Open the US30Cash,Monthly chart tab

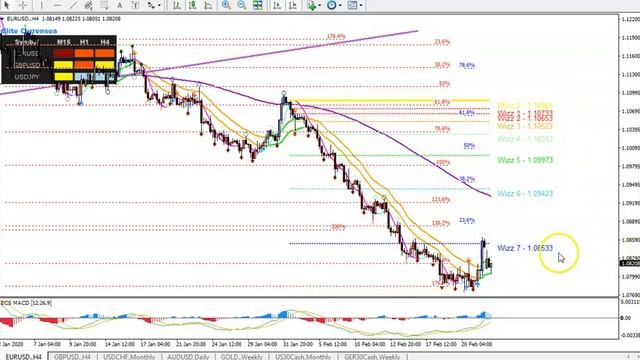click(303, 357)
